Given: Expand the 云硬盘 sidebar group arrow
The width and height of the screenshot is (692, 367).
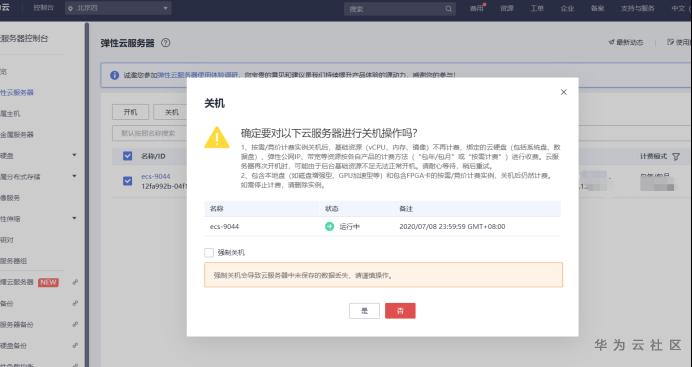Looking at the screenshot, I should pyautogui.click(x=74, y=155).
